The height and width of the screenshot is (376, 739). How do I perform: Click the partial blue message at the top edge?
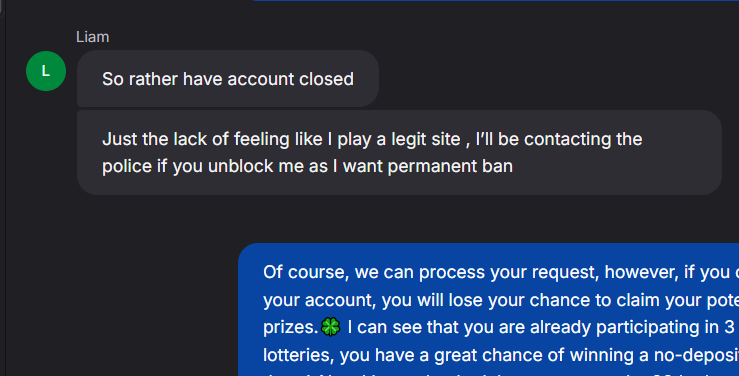point(496,0)
